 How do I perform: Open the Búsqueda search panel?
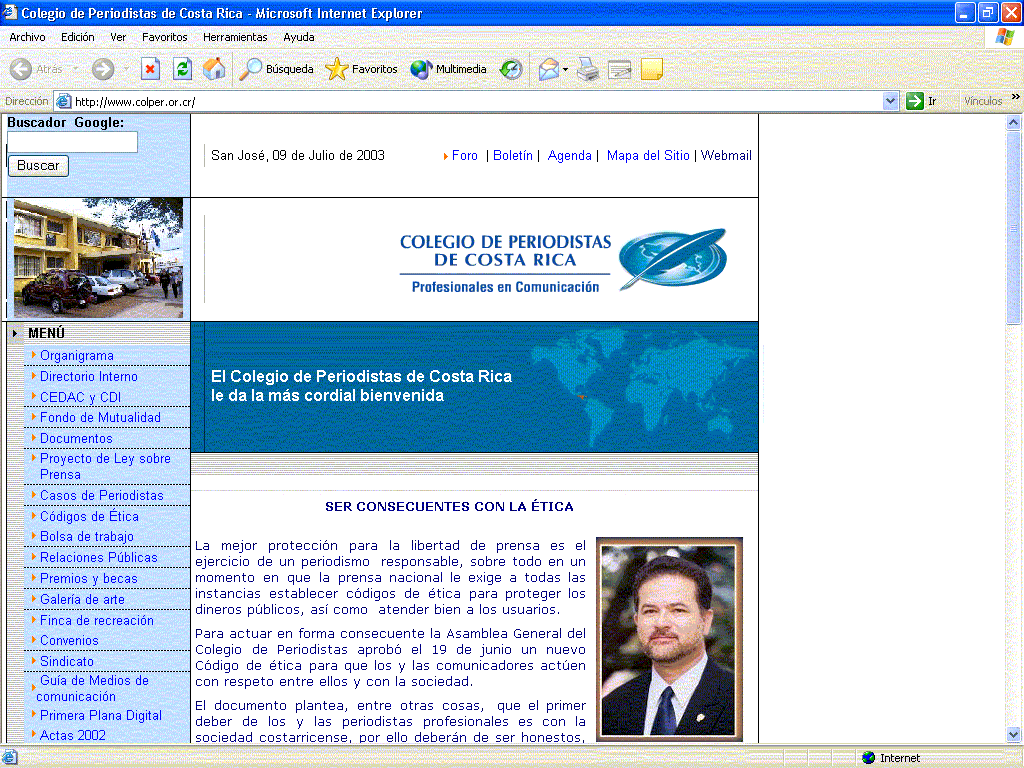(x=277, y=69)
